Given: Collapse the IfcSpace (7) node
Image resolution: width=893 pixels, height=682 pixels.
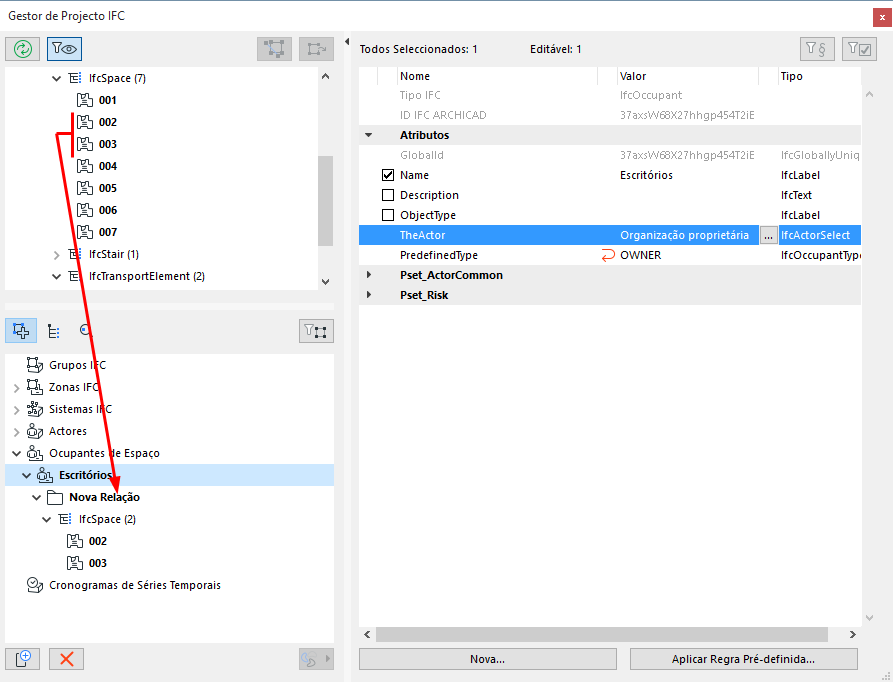Looking at the screenshot, I should [56, 79].
